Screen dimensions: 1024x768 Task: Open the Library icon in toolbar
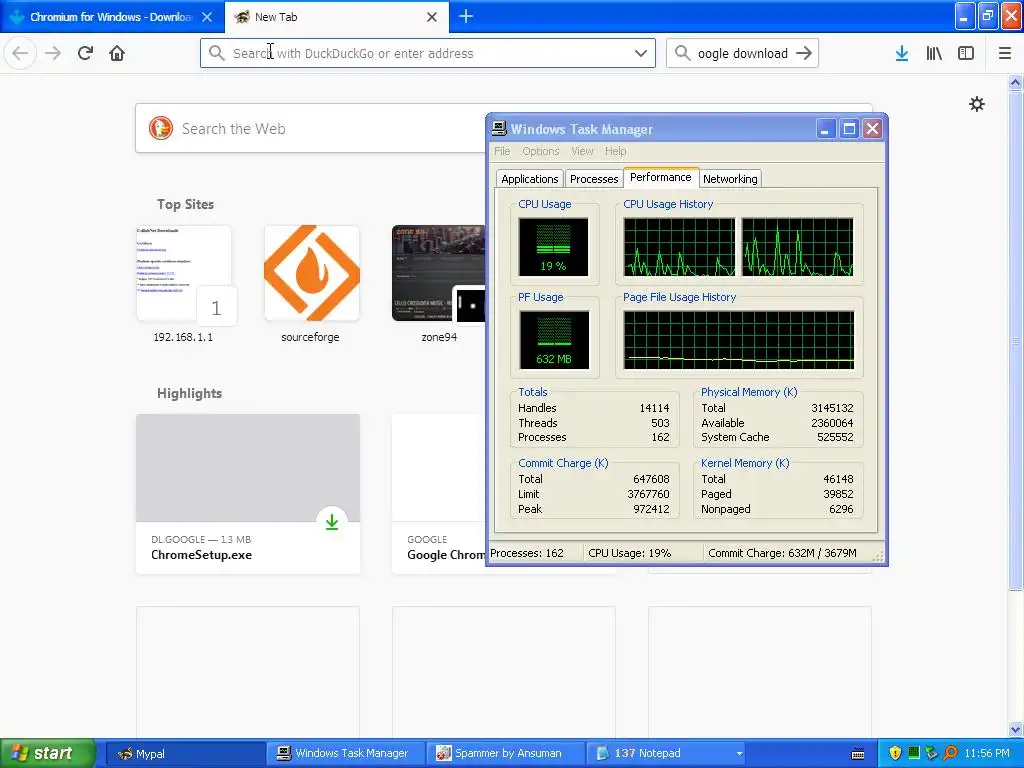tap(934, 53)
